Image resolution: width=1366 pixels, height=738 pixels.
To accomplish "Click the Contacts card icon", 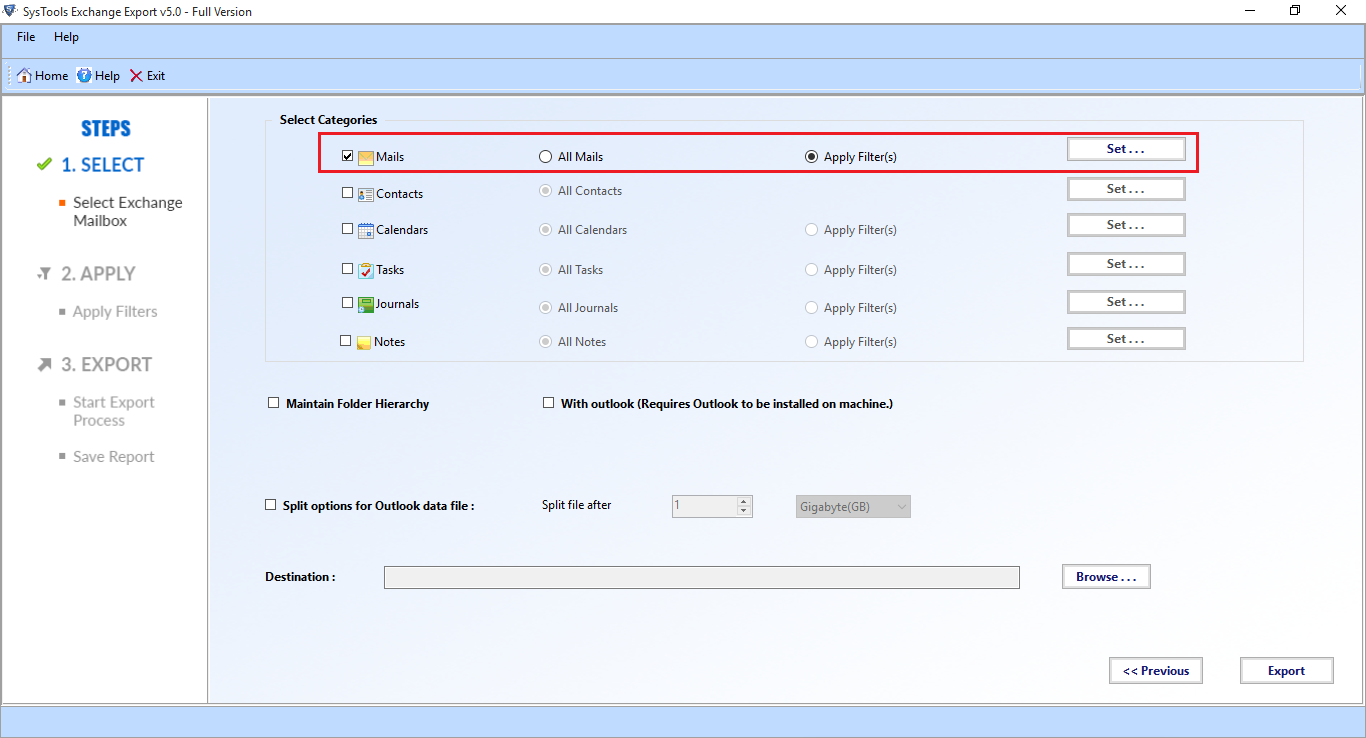I will coord(366,194).
